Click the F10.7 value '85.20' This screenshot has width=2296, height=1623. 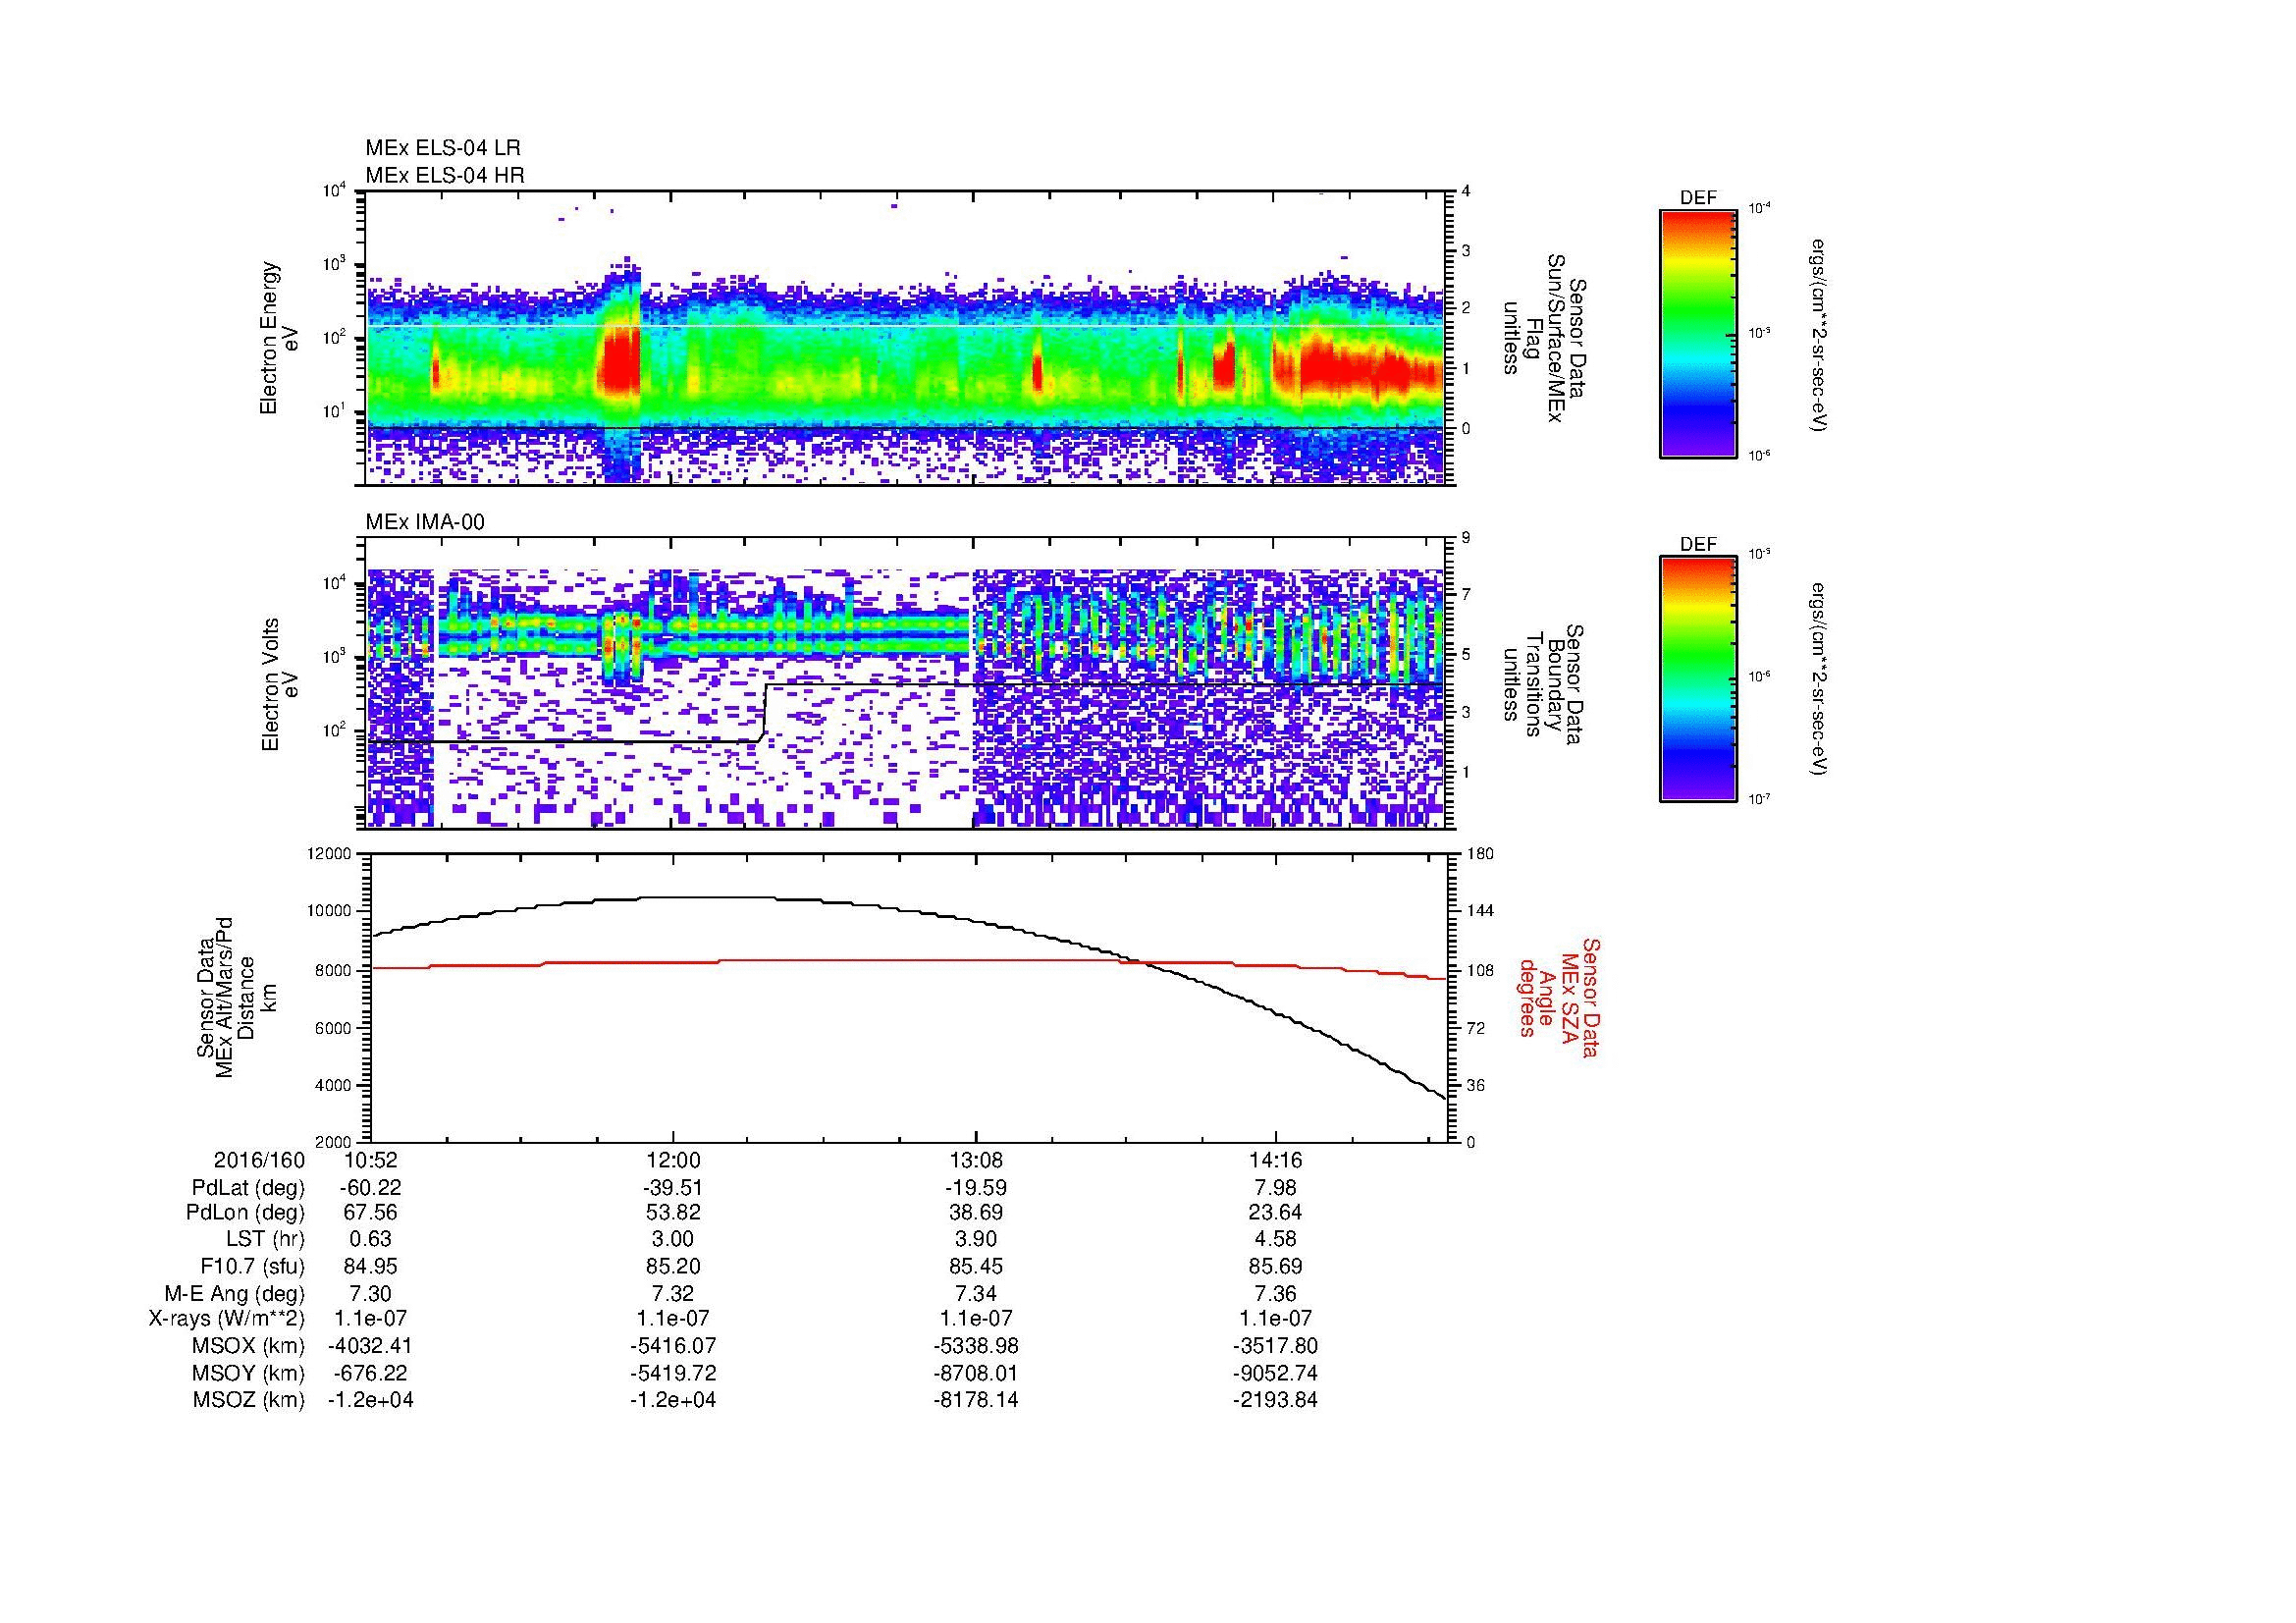[673, 1266]
